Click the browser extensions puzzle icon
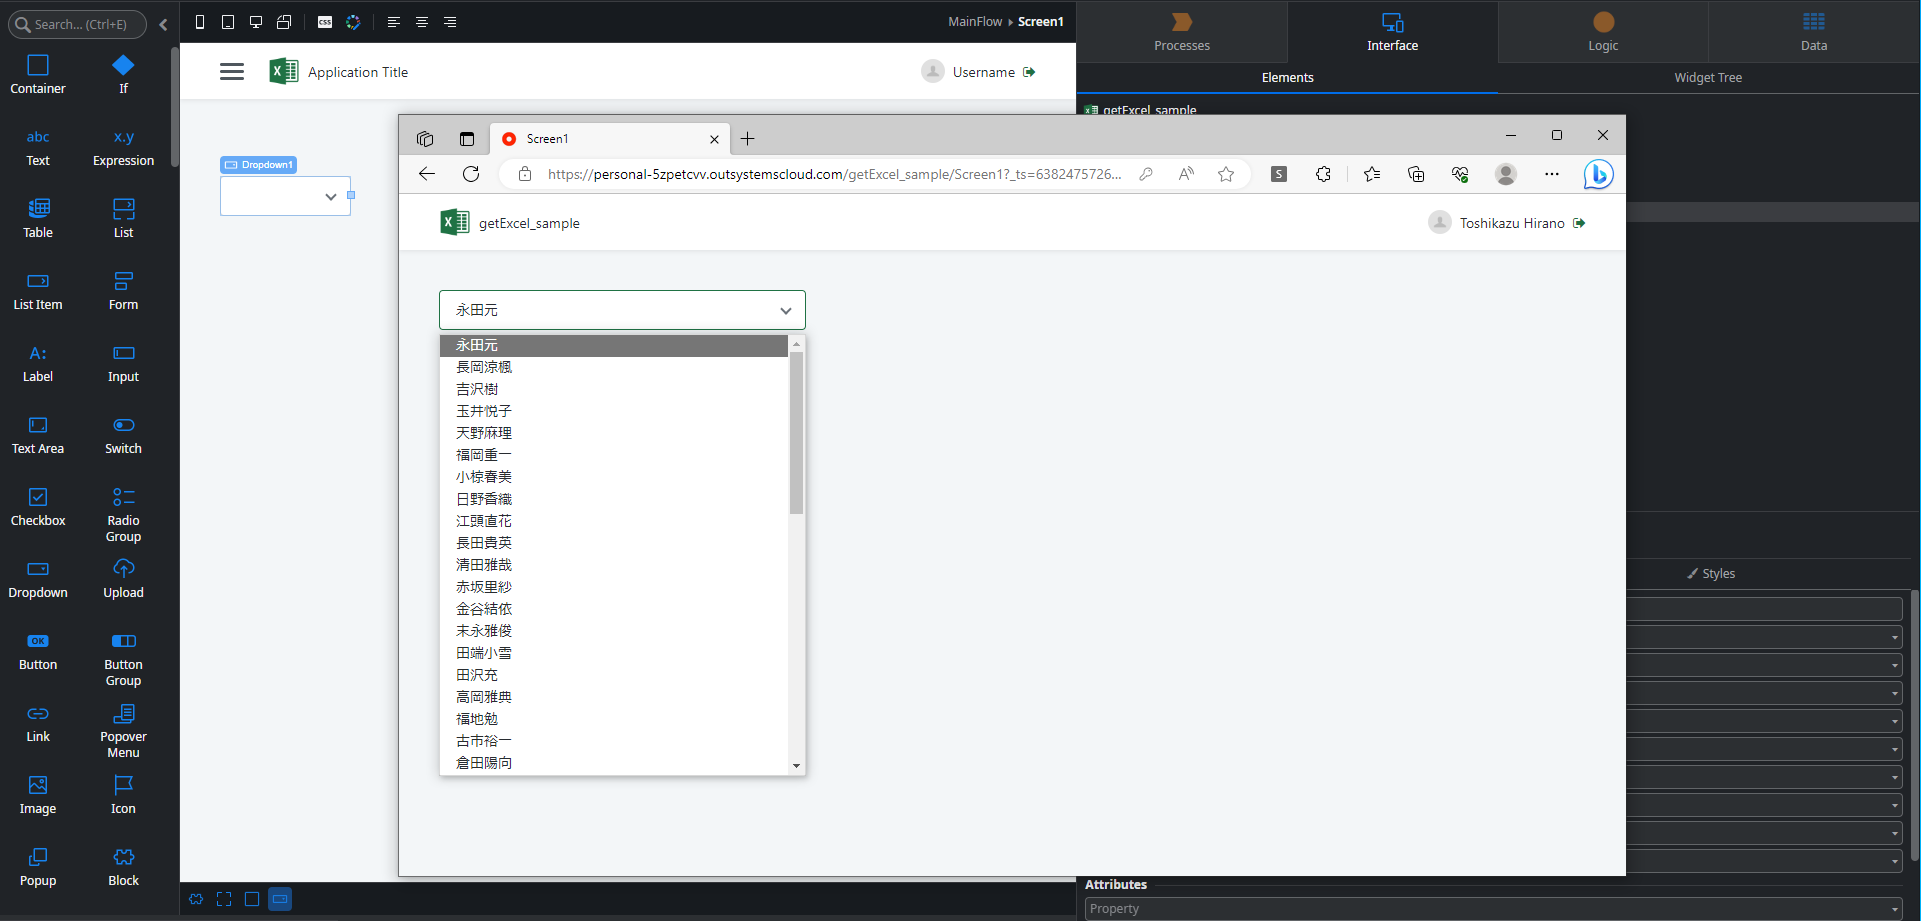The height and width of the screenshot is (921, 1921). 1323,174
